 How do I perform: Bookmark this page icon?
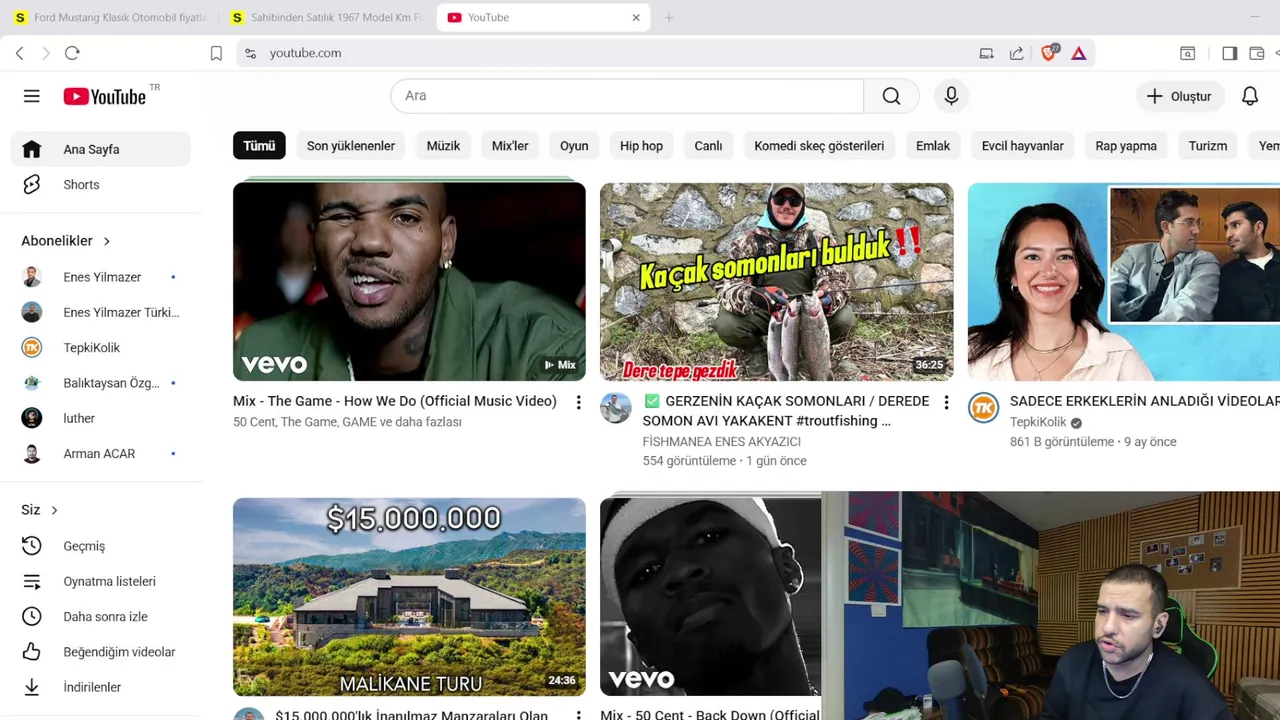pyautogui.click(x=216, y=53)
